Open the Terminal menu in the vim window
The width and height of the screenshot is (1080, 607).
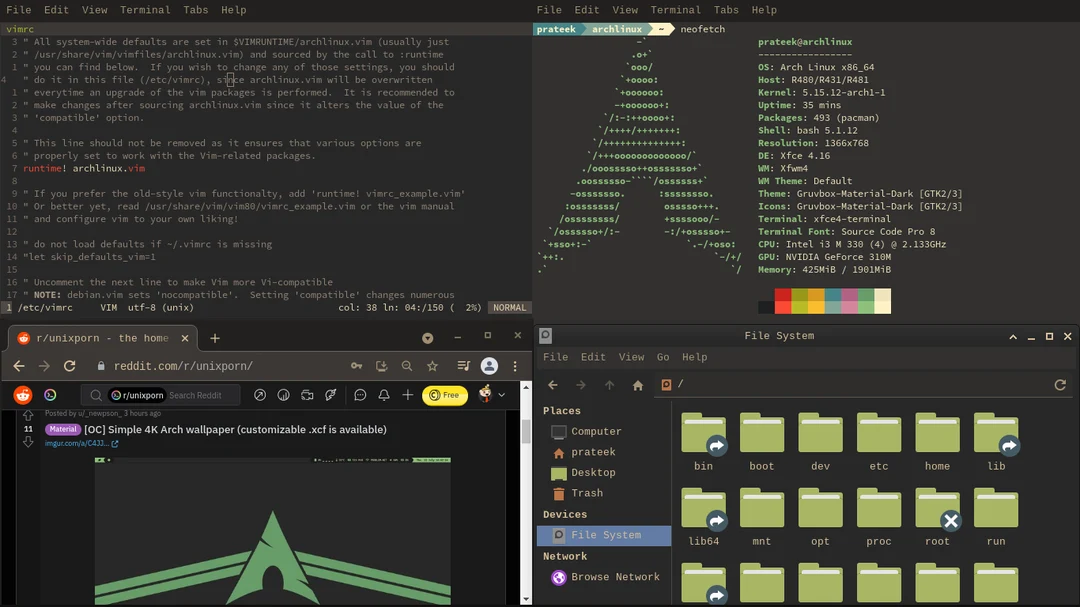pyautogui.click(x=145, y=9)
